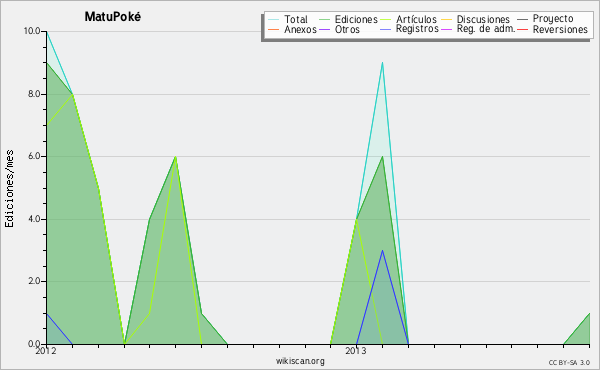Viewport: 600px width, 370px height.
Task: Select the Anexos legend entry
Action: click(x=292, y=29)
